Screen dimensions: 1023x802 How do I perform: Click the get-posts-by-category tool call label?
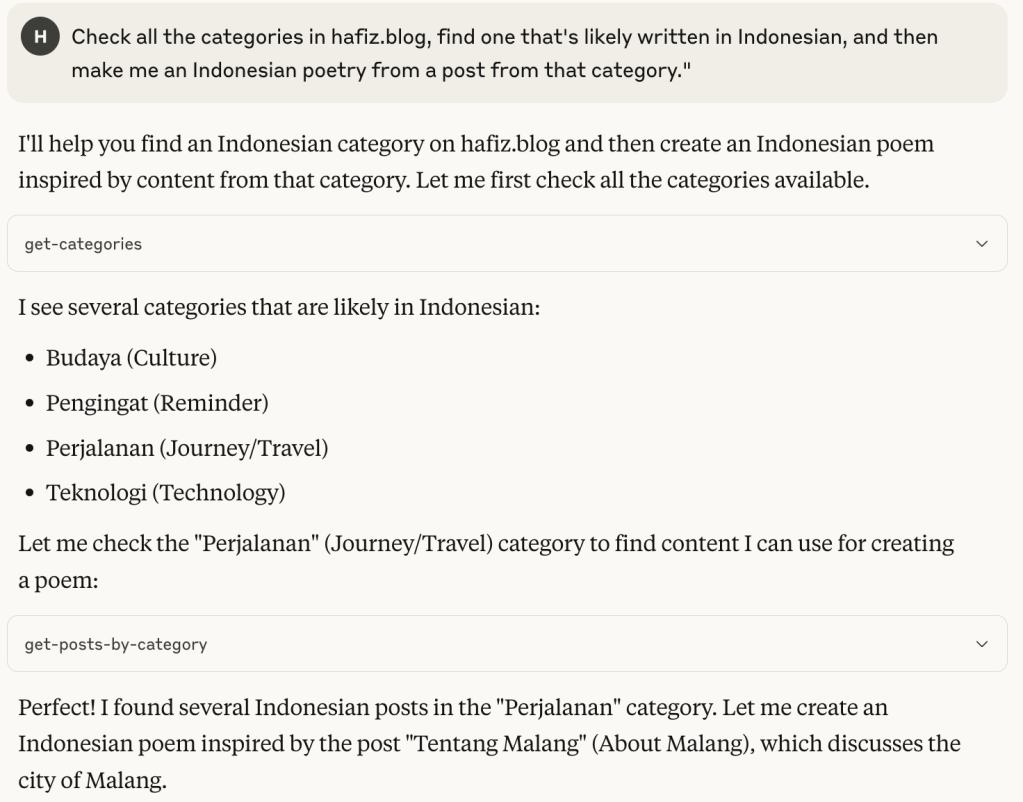coord(116,644)
